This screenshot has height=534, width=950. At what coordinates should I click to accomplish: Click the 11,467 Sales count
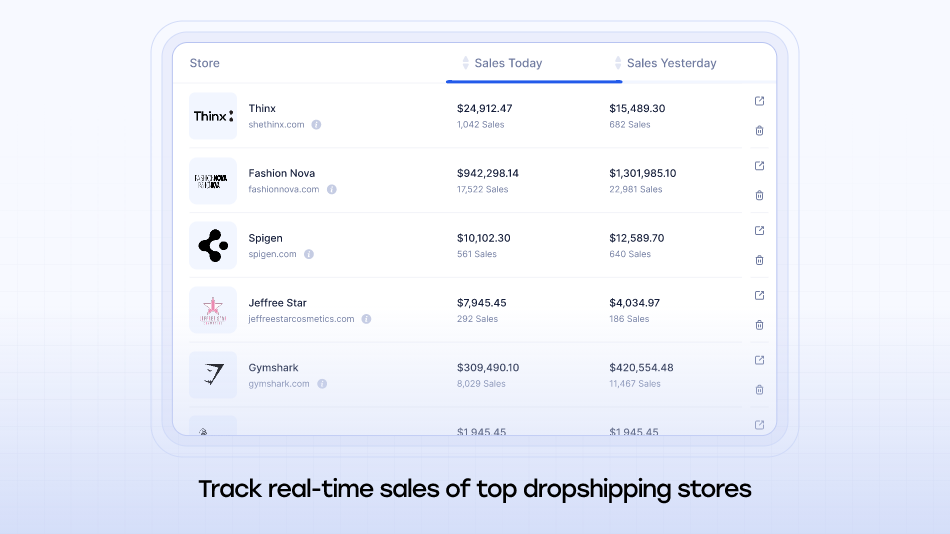pos(635,384)
